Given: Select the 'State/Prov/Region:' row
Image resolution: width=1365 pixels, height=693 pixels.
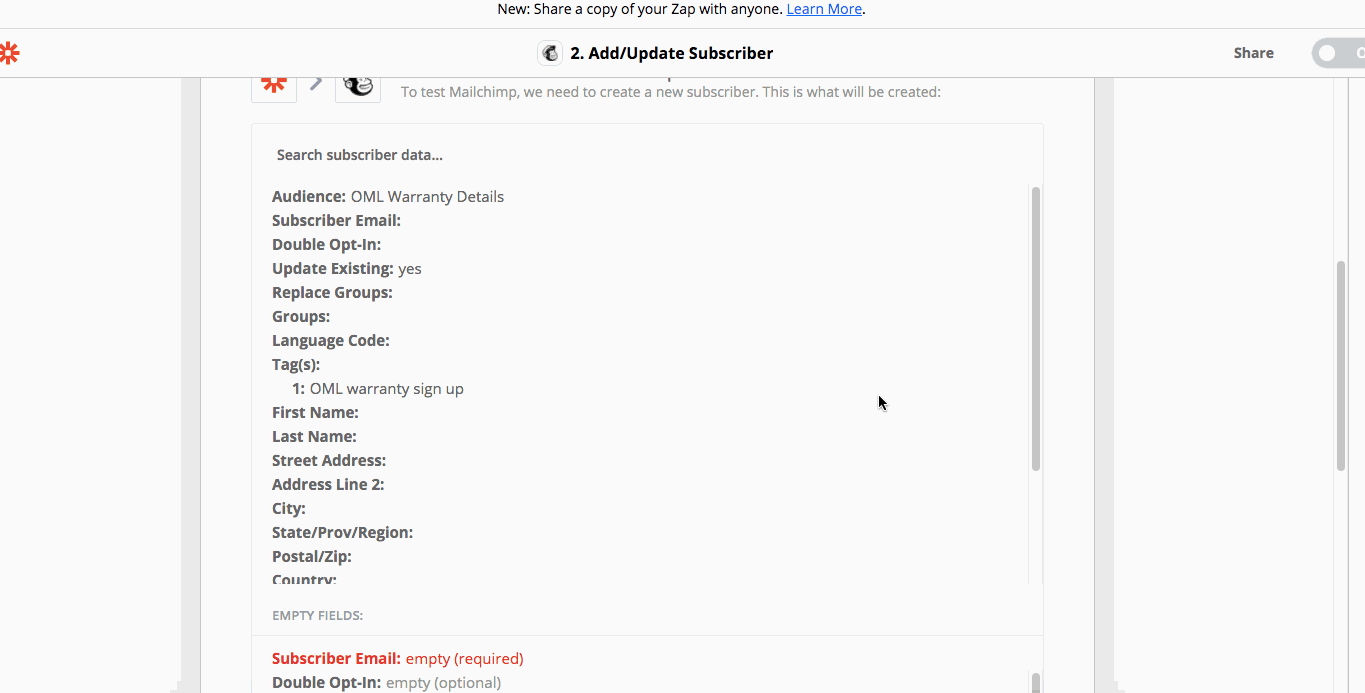Looking at the screenshot, I should 342,533.
